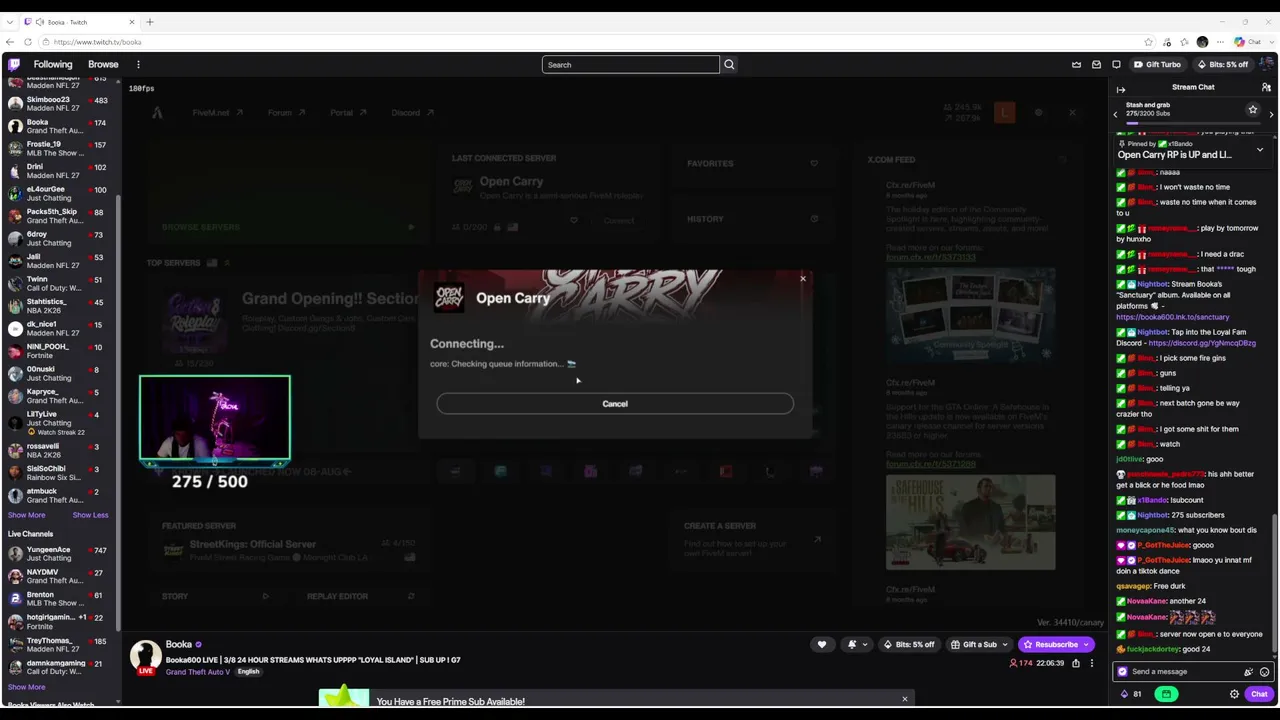Open the channel points balance 81

[1130, 694]
